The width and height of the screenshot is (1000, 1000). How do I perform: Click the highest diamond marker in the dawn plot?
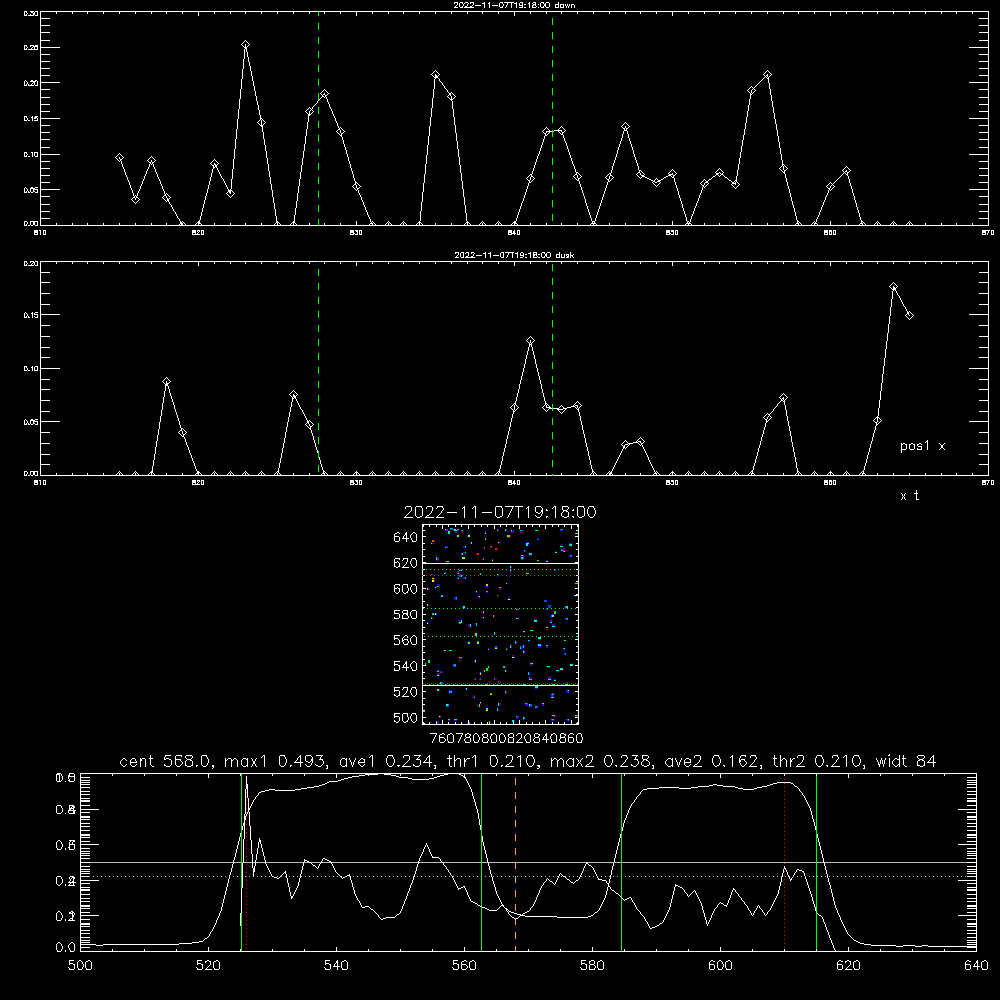[246, 45]
